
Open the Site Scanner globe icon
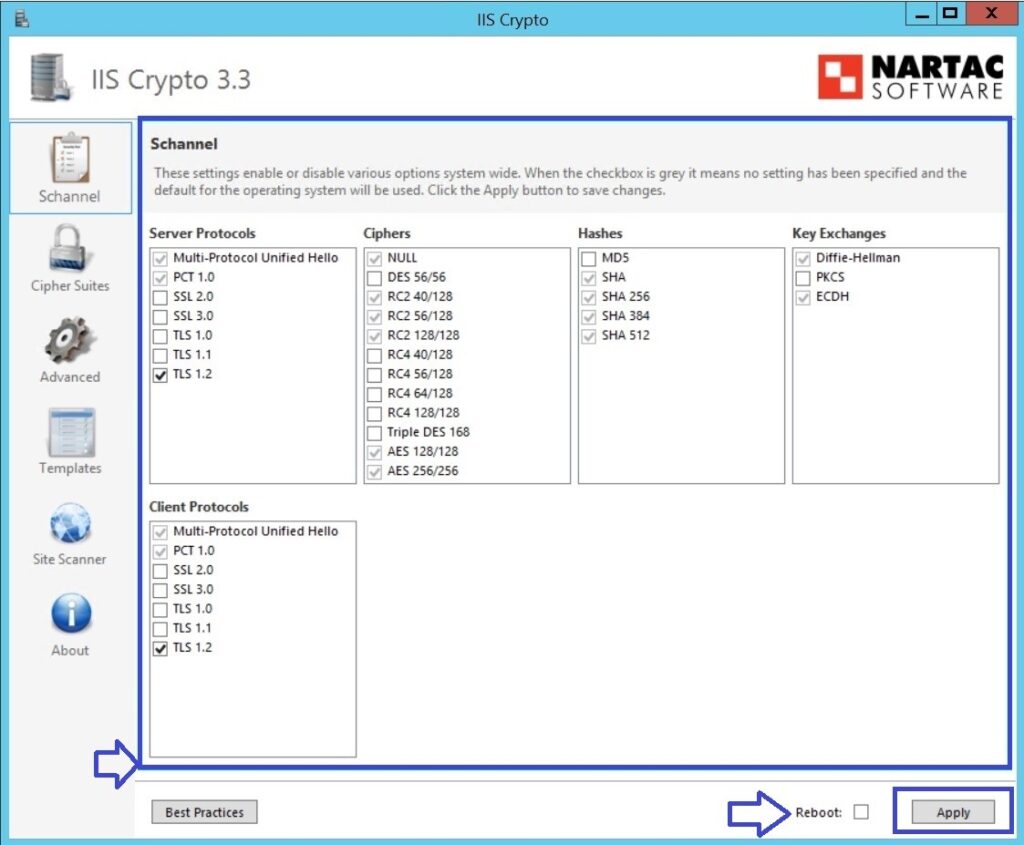[x=71, y=523]
